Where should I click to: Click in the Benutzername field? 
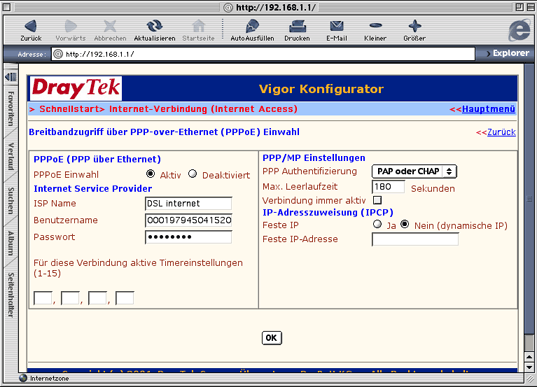188,220
